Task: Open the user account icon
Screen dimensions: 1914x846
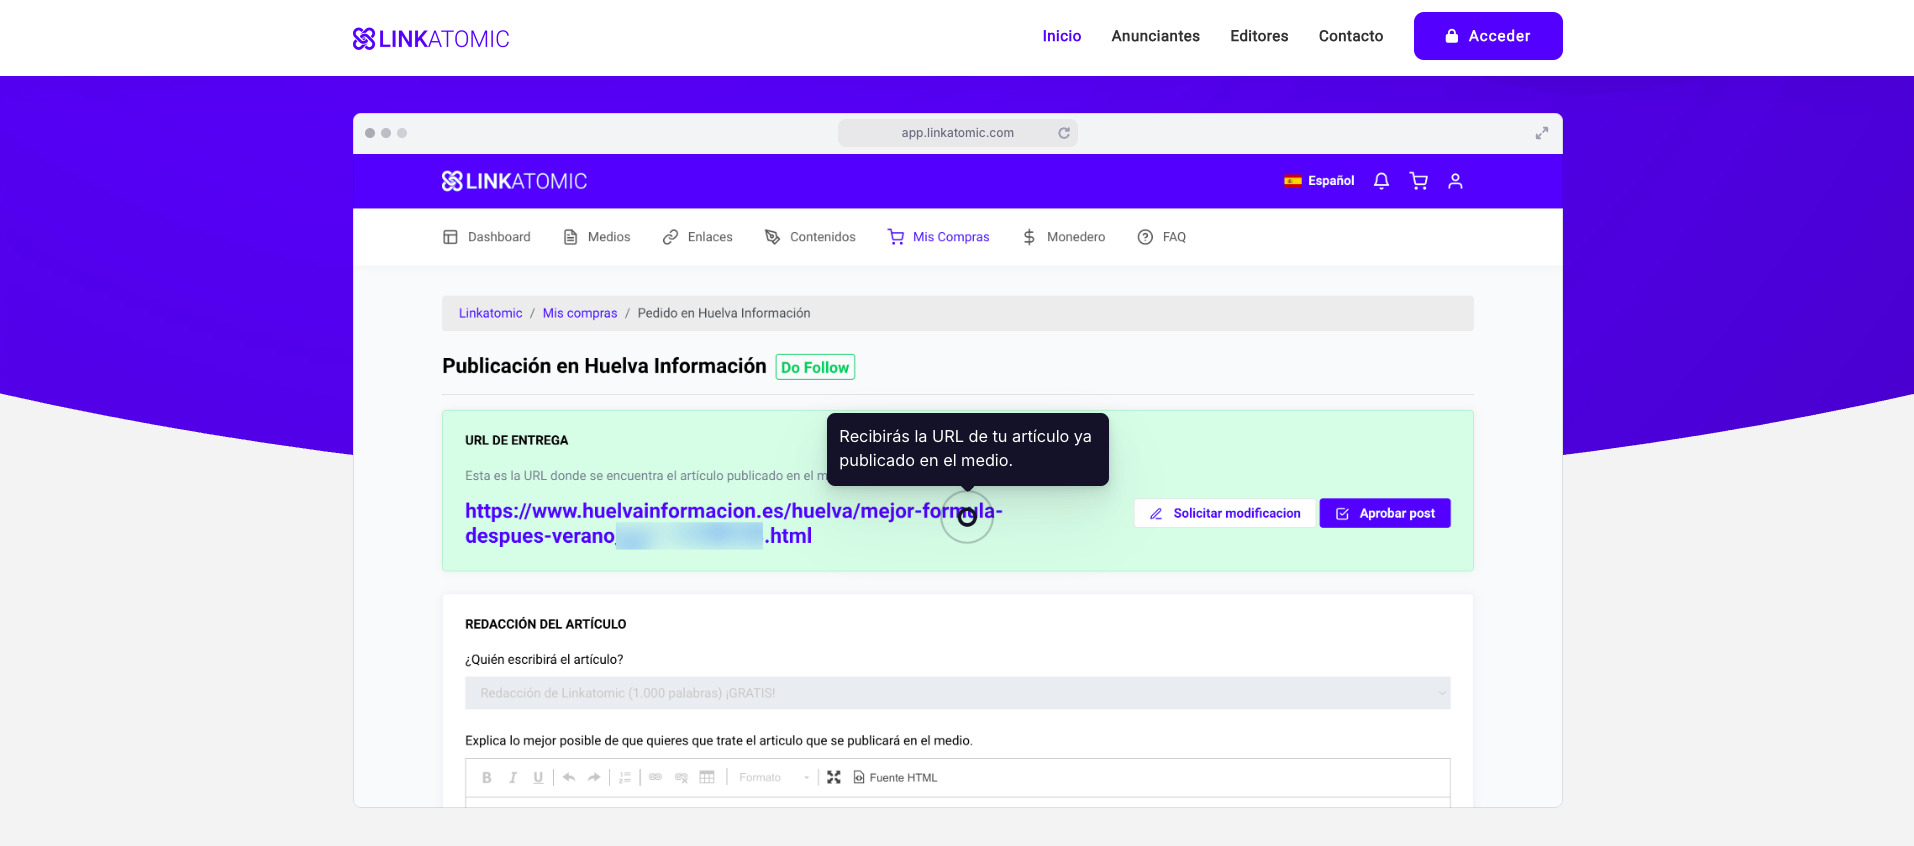Action: pos(1455,181)
